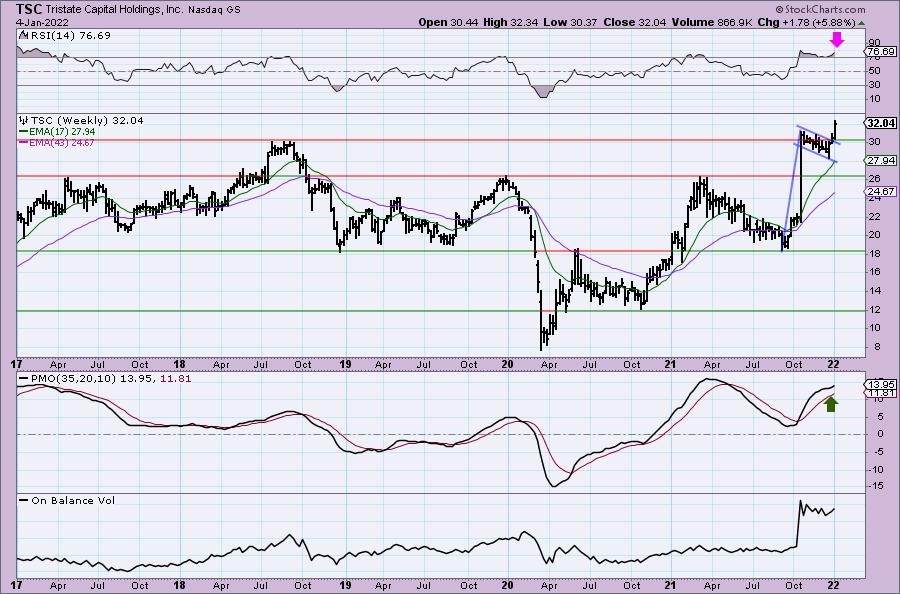The width and height of the screenshot is (900, 594).
Task: Click the EMA(43) 24.67 legend entry
Action: [x=62, y=142]
